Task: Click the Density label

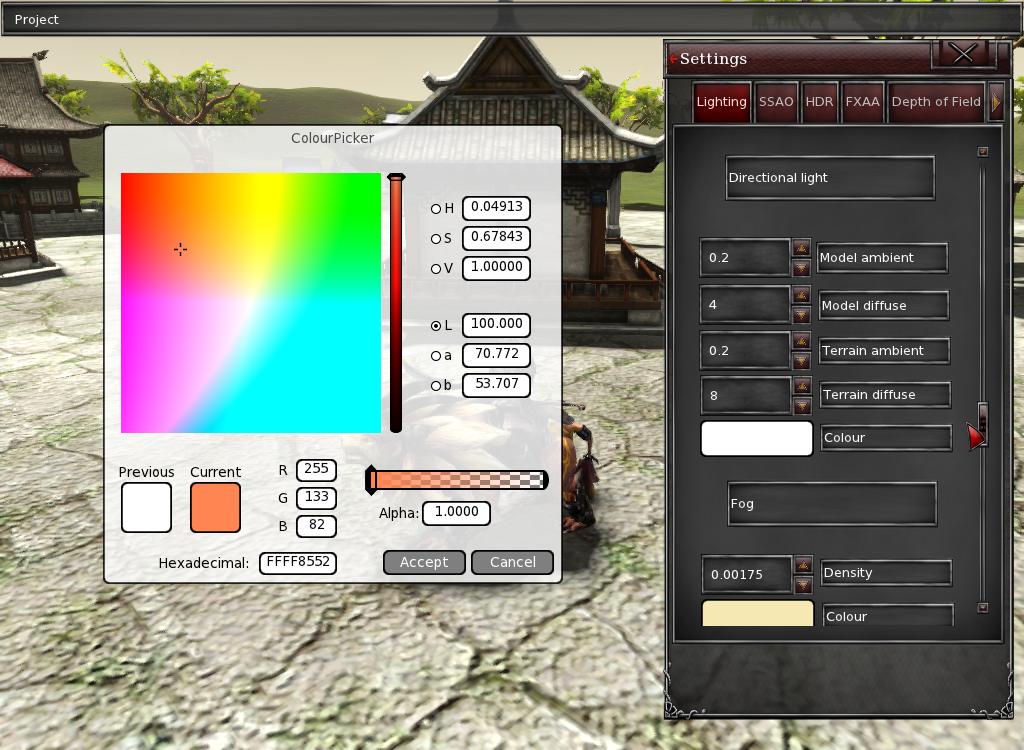Action: click(886, 573)
